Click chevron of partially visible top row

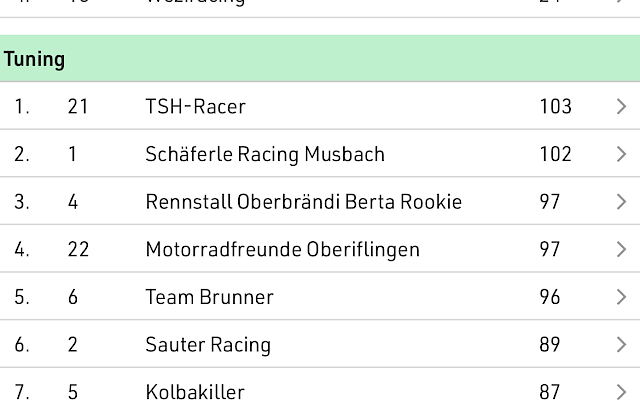coord(621,1)
